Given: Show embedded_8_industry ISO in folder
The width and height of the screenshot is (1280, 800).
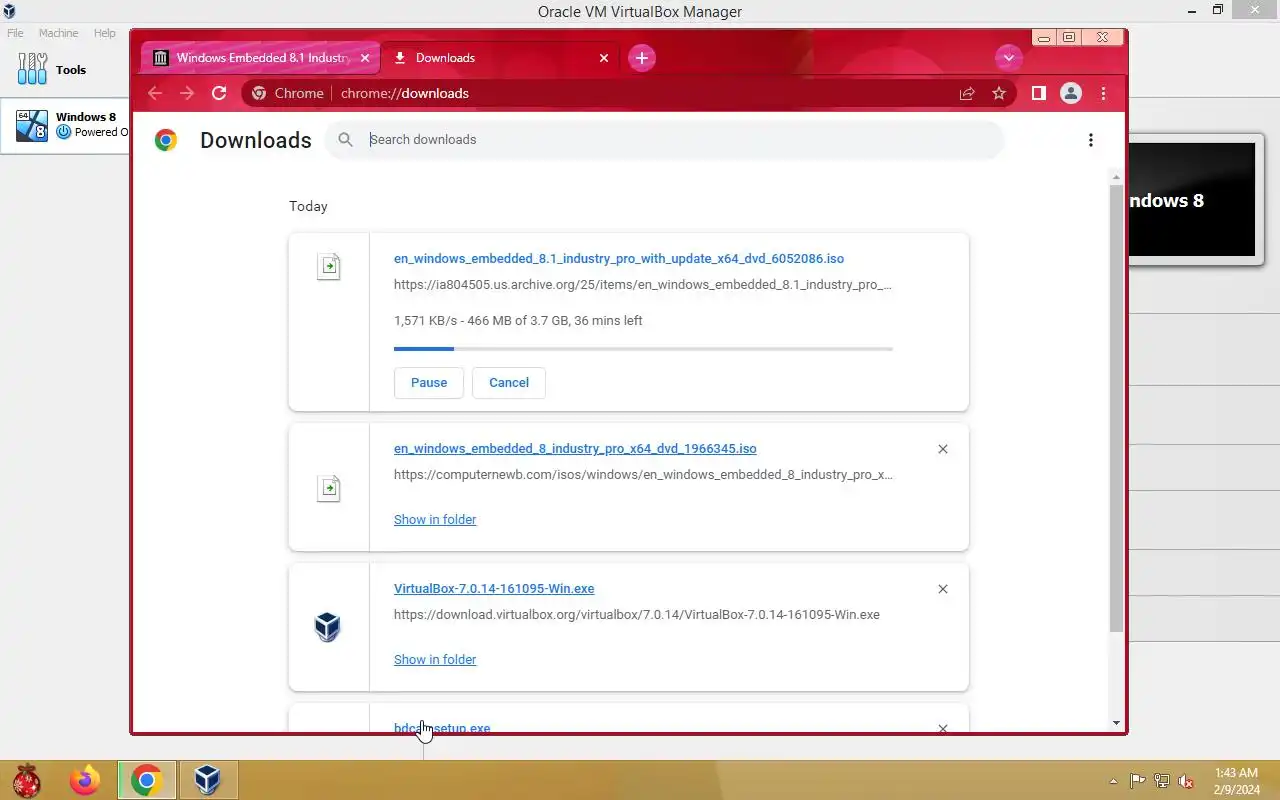Looking at the screenshot, I should [435, 519].
